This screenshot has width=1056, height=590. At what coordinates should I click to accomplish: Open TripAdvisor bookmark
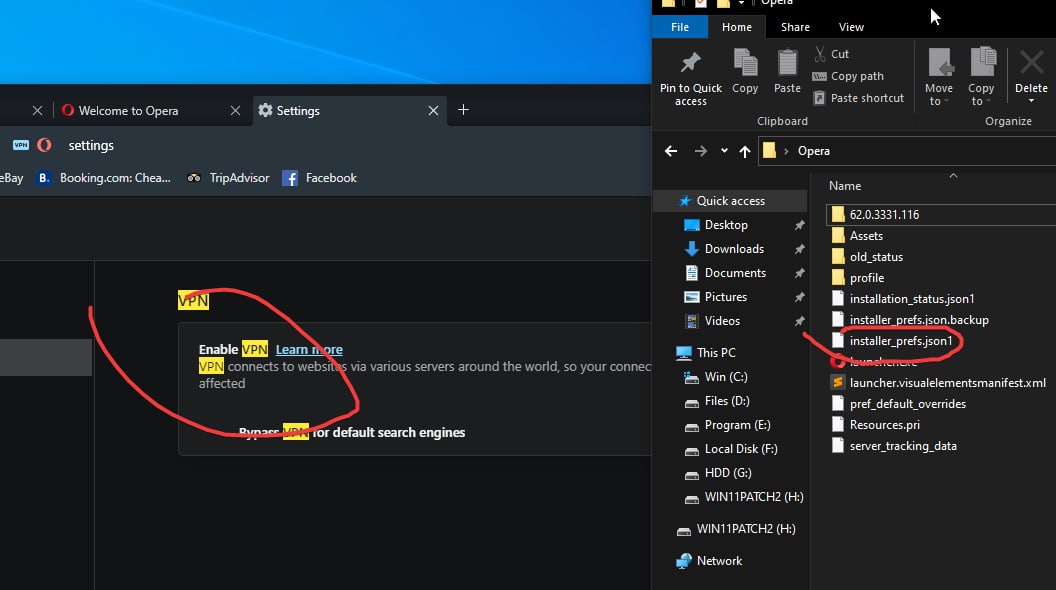tap(228, 178)
